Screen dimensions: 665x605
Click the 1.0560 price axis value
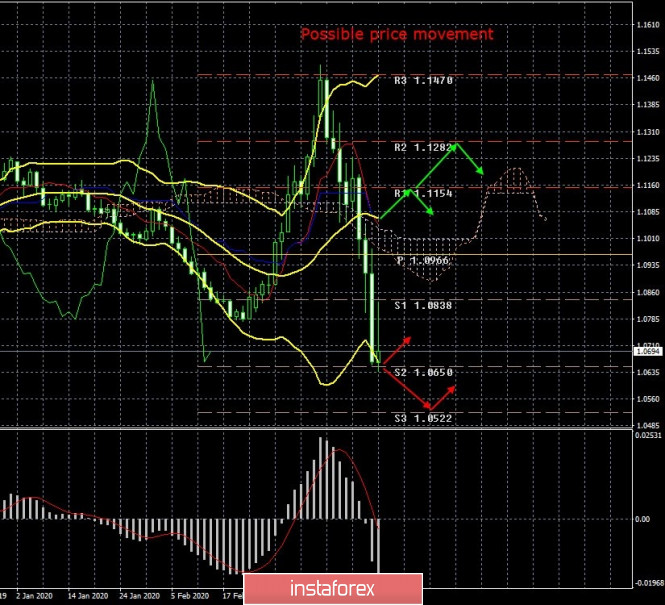pyautogui.click(x=648, y=399)
